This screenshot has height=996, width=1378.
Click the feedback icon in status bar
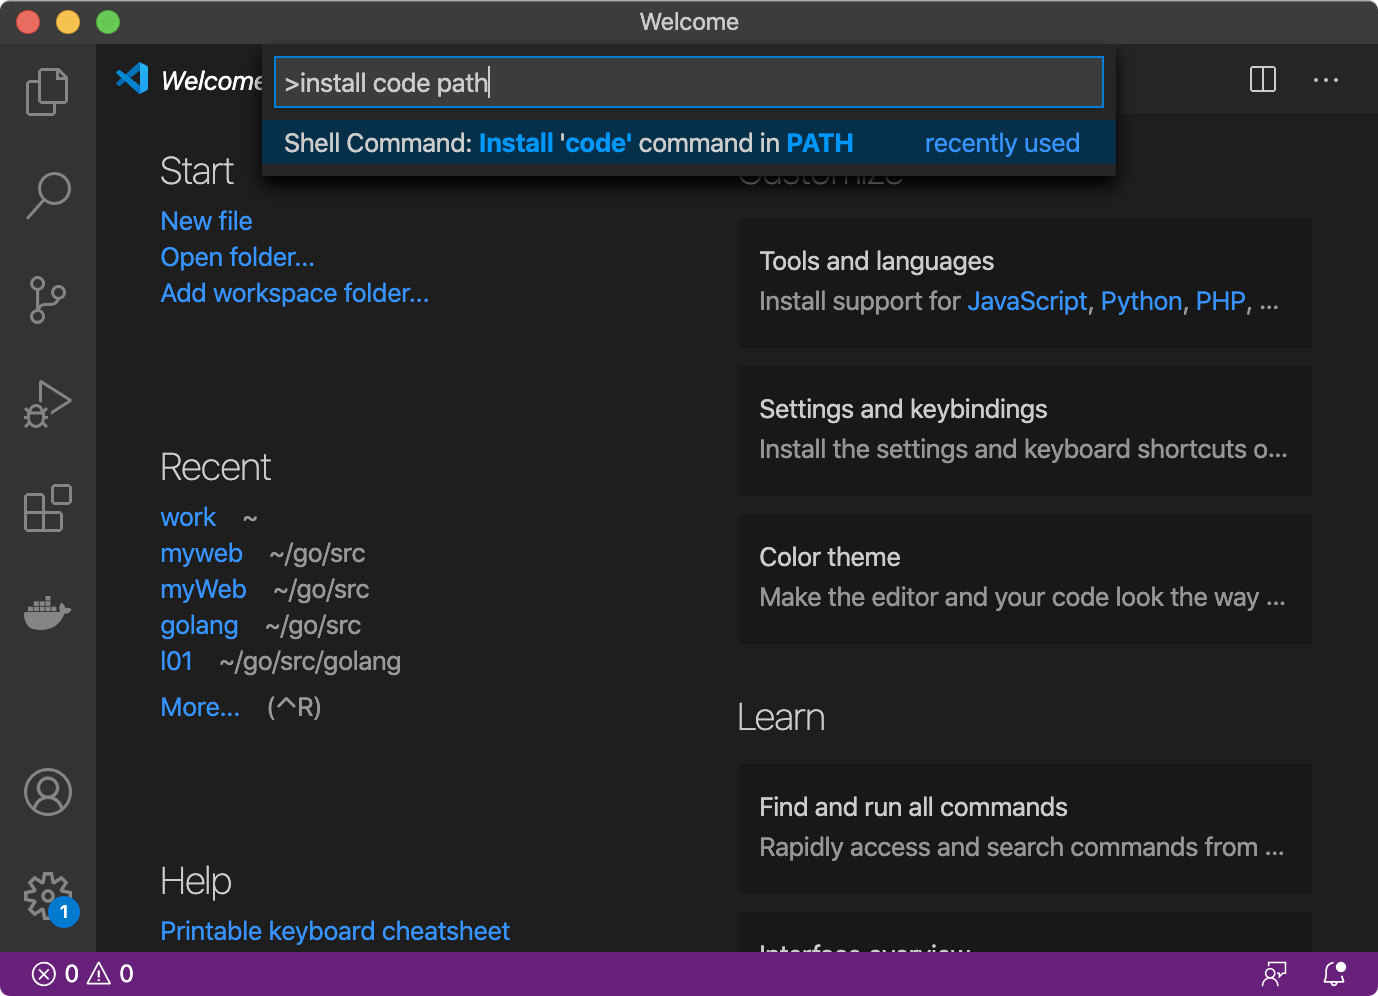click(1274, 974)
